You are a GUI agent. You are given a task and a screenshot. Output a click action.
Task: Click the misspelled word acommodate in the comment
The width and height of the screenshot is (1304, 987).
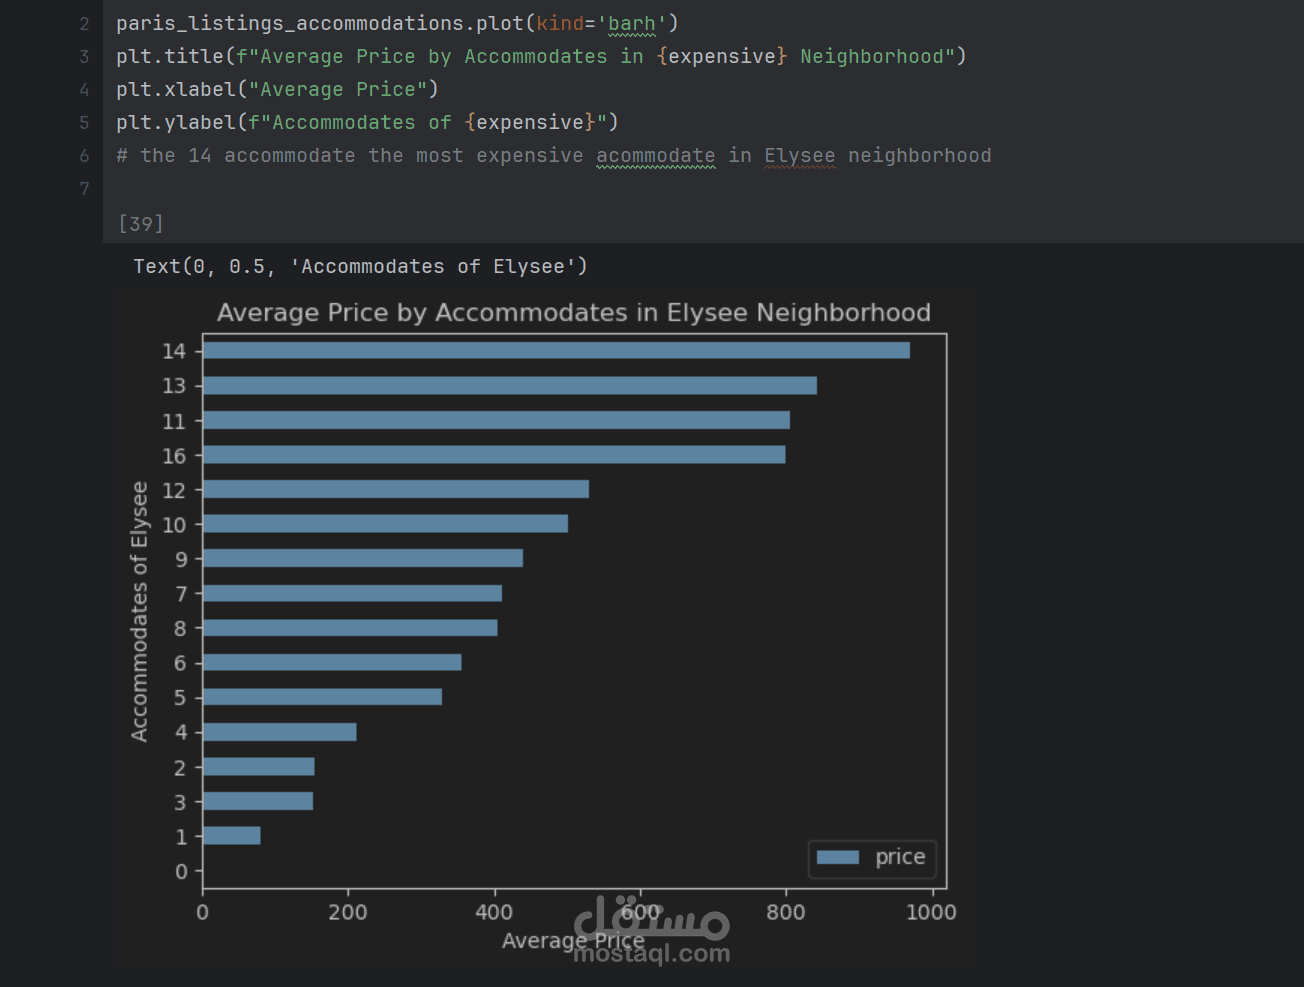pyautogui.click(x=656, y=155)
